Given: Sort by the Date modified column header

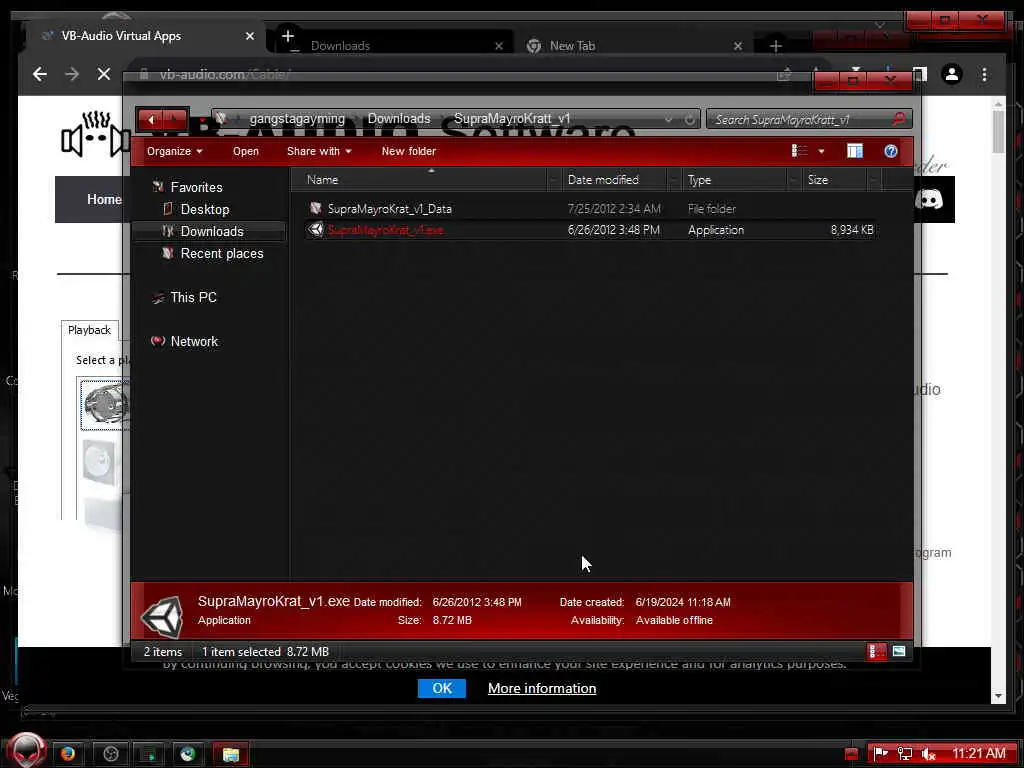Looking at the screenshot, I should (603, 180).
